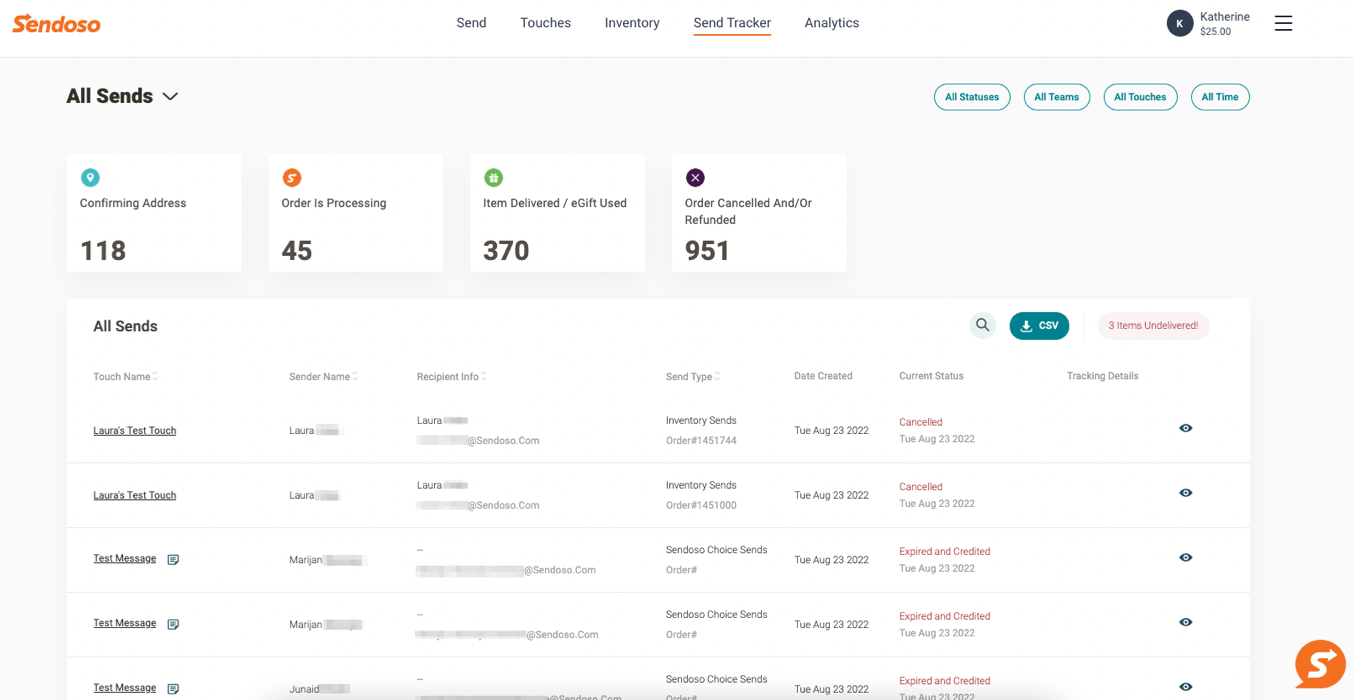This screenshot has height=700, width=1354.
Task: Click the Order Is Processing icon
Action: pyautogui.click(x=292, y=178)
